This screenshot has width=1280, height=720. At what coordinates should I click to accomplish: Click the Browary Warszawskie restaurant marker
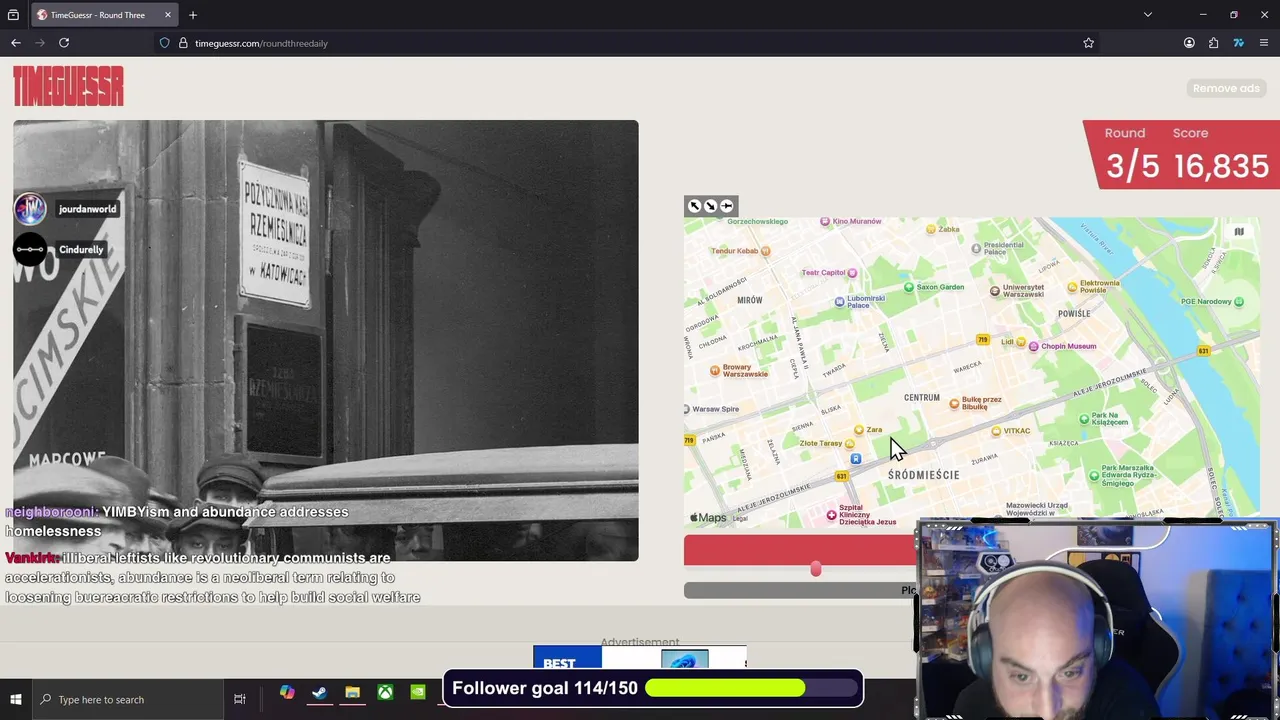click(x=715, y=370)
